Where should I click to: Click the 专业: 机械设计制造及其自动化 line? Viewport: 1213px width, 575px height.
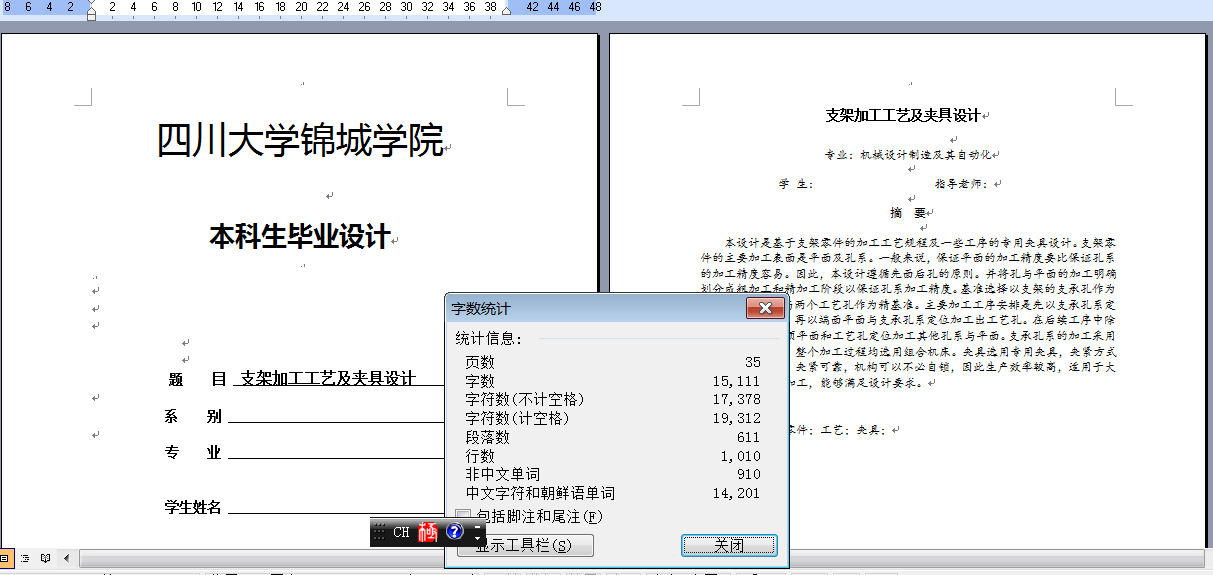907,155
